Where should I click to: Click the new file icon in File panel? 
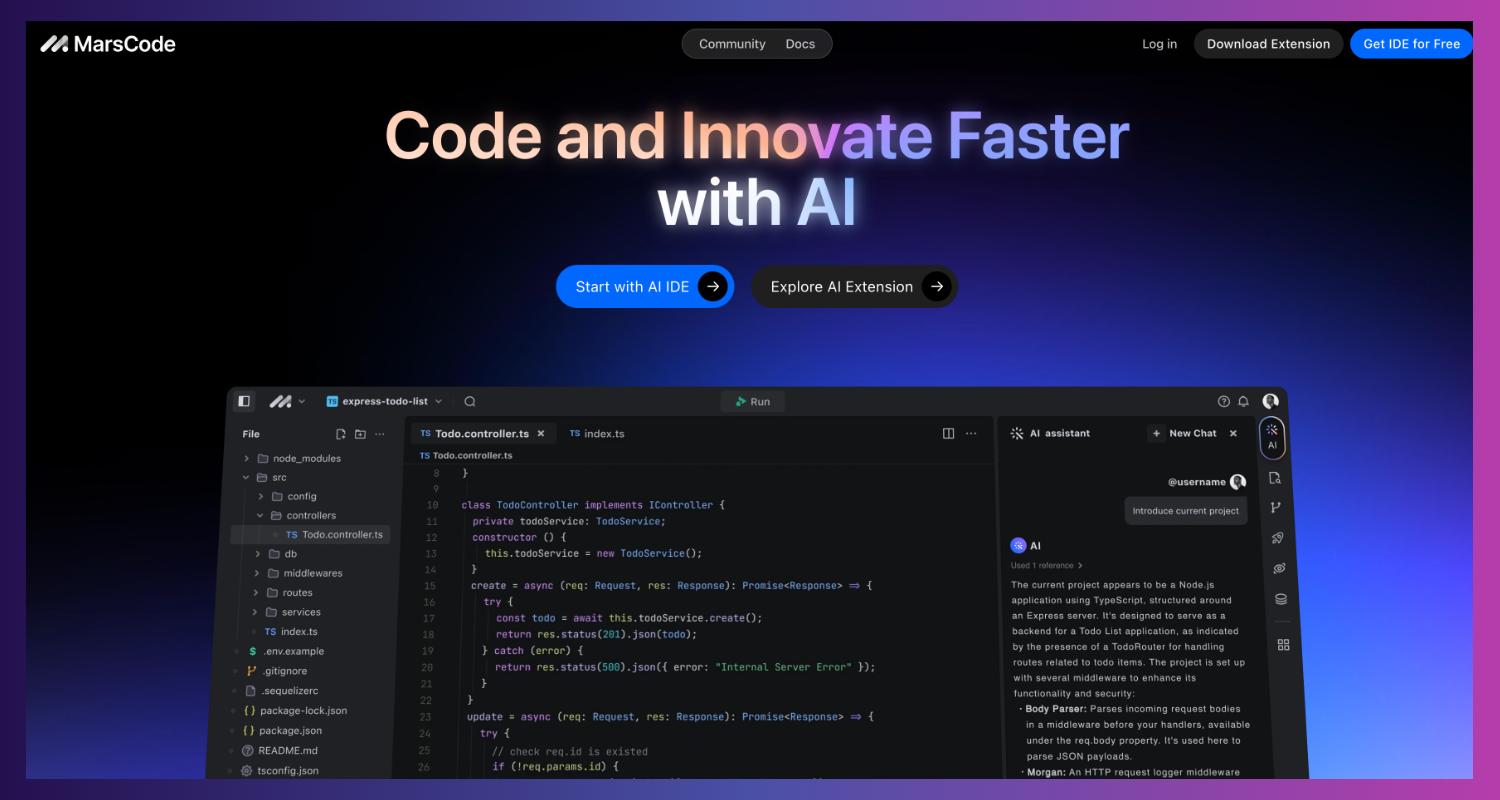tap(340, 433)
